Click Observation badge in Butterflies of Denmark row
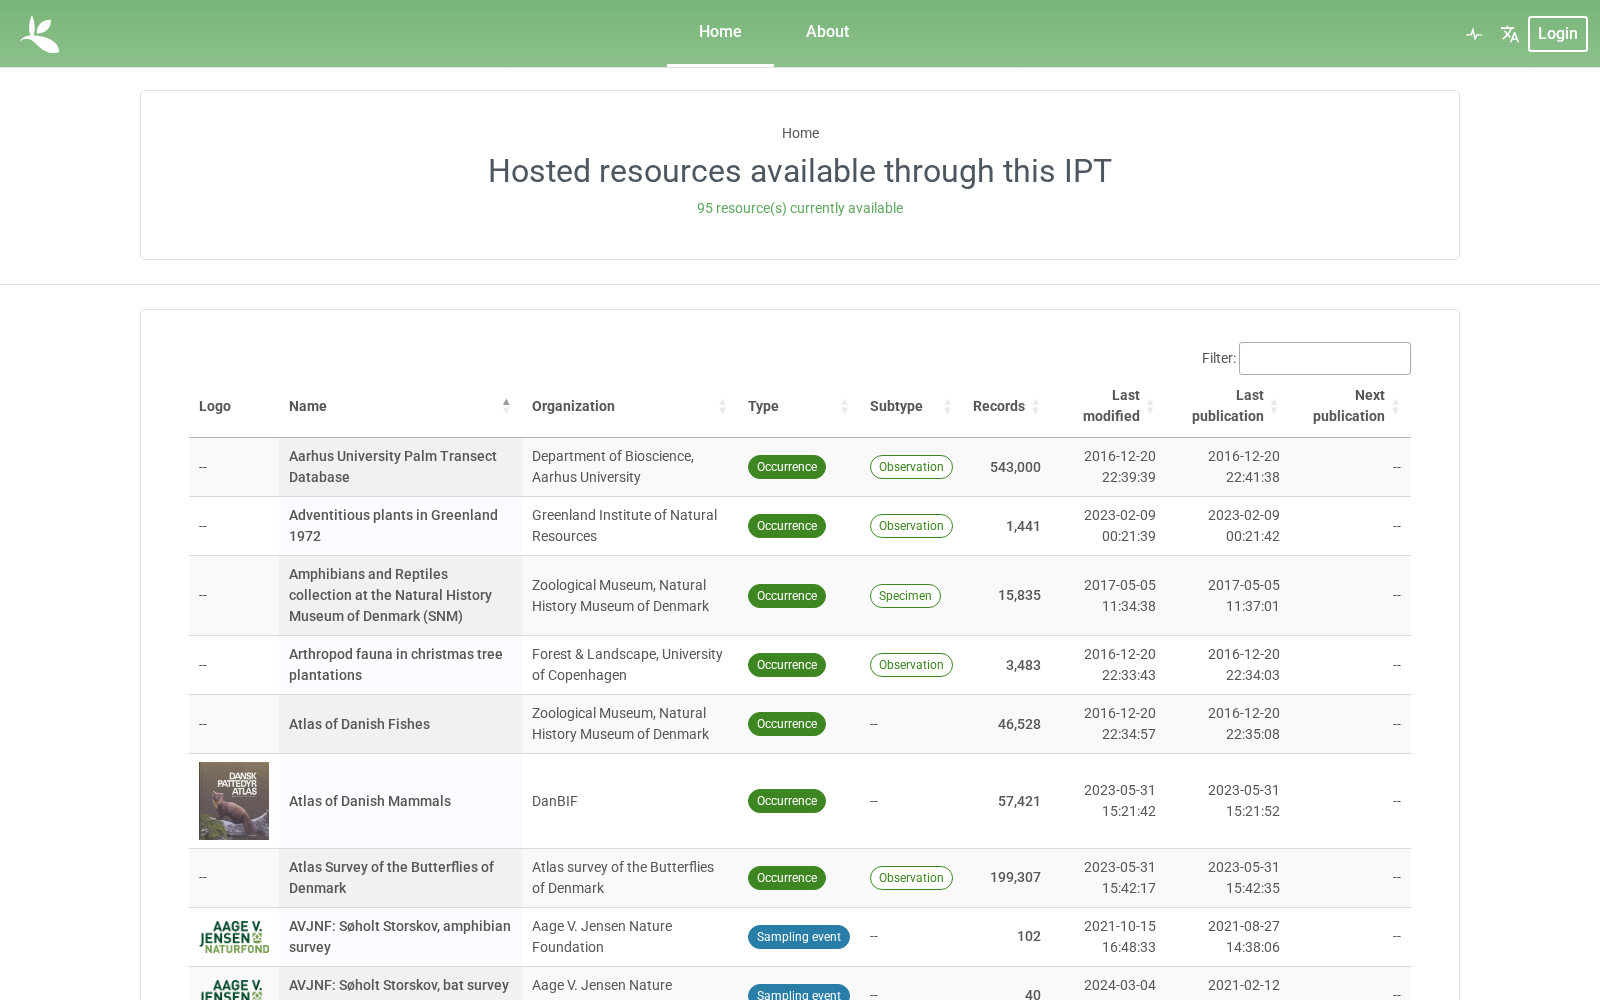The height and width of the screenshot is (1000, 1600). [911, 878]
